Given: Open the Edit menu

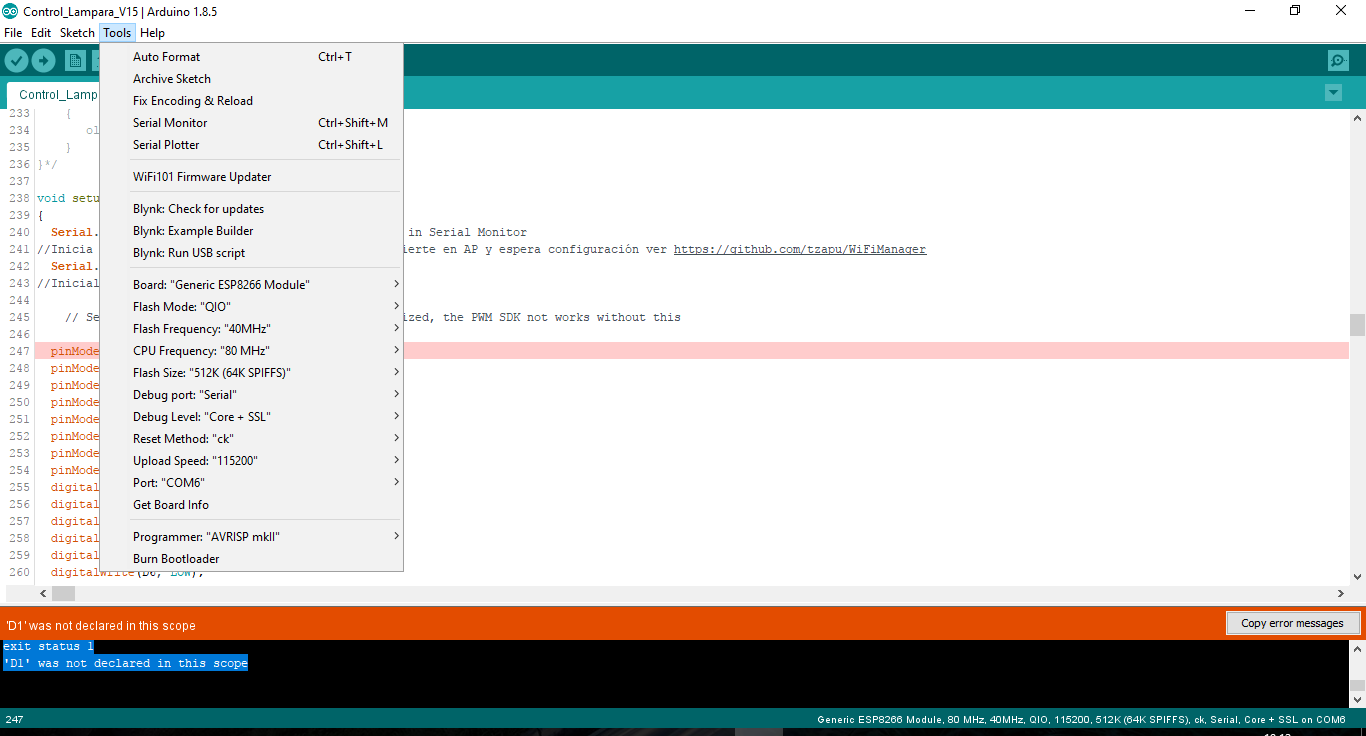Looking at the screenshot, I should [41, 33].
